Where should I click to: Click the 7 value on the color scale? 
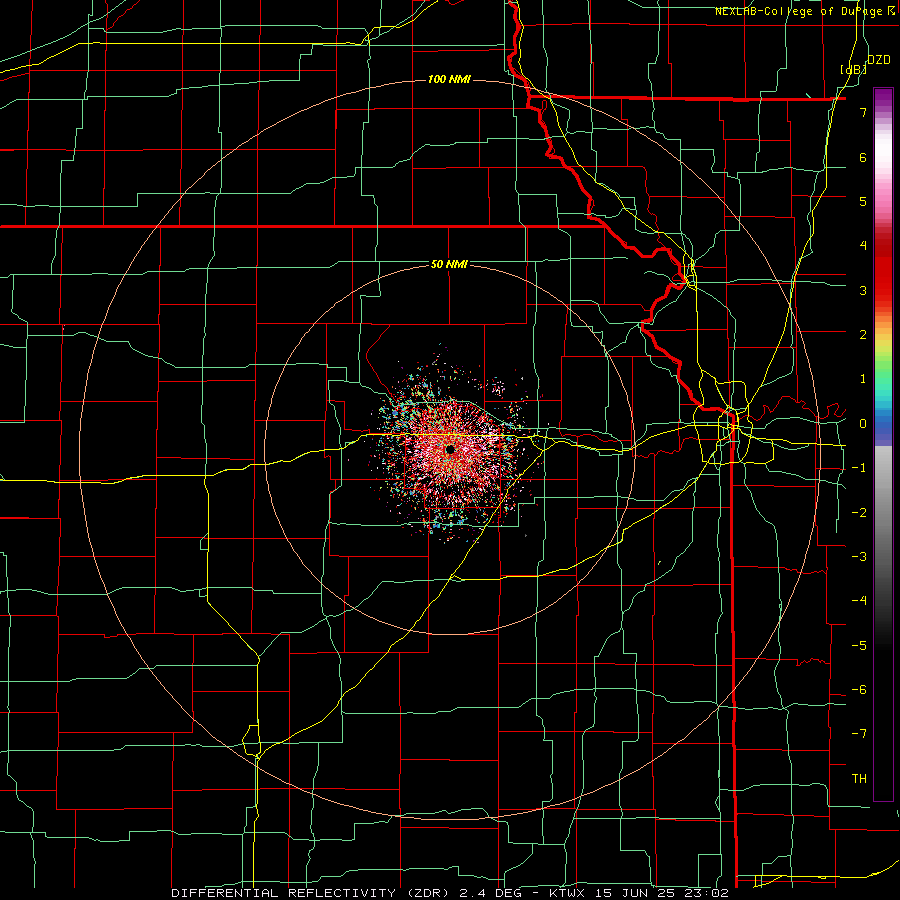[863, 112]
